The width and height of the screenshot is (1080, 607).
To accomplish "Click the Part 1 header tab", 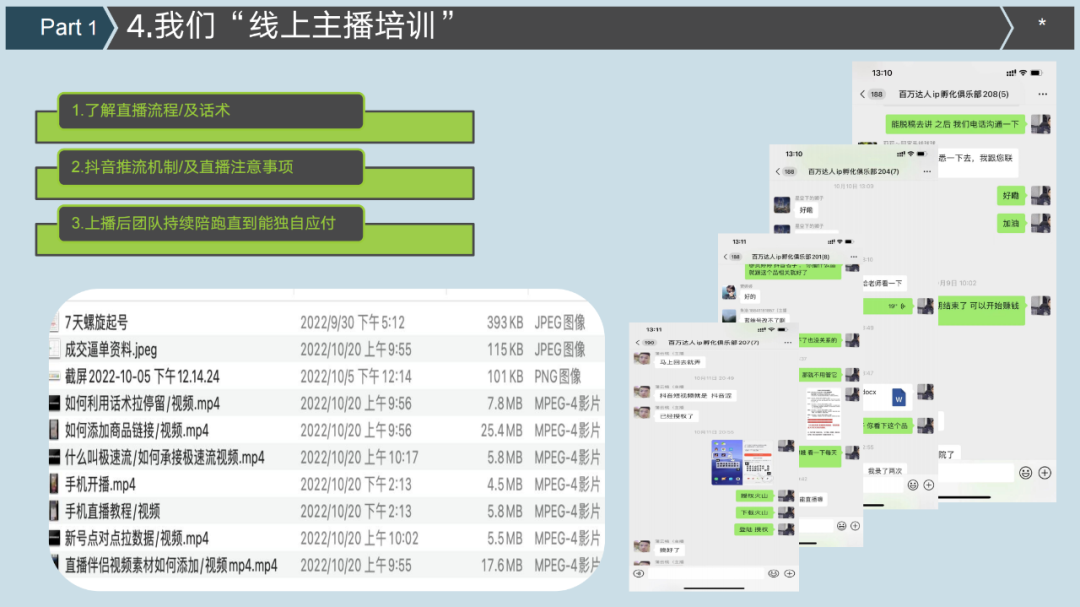I will point(67,27).
